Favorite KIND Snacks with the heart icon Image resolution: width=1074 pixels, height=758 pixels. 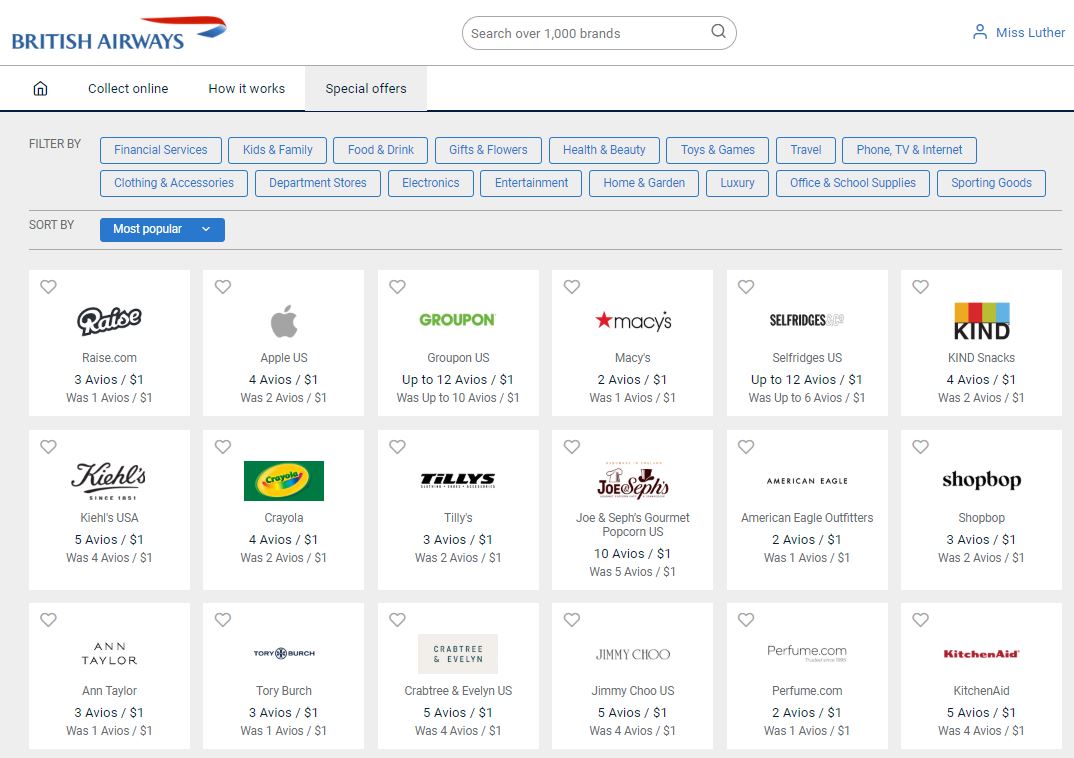click(921, 286)
